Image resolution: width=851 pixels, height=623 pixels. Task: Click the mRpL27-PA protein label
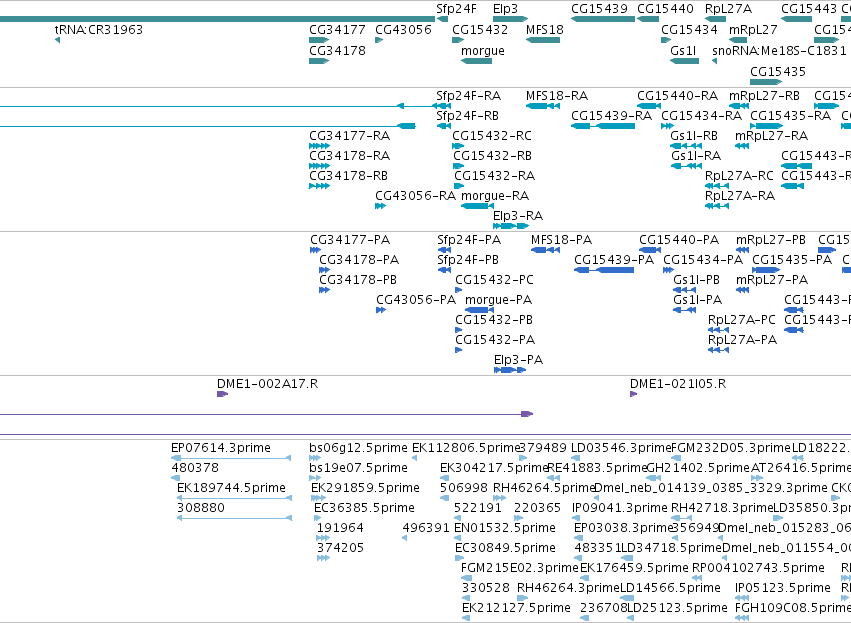tap(772, 280)
